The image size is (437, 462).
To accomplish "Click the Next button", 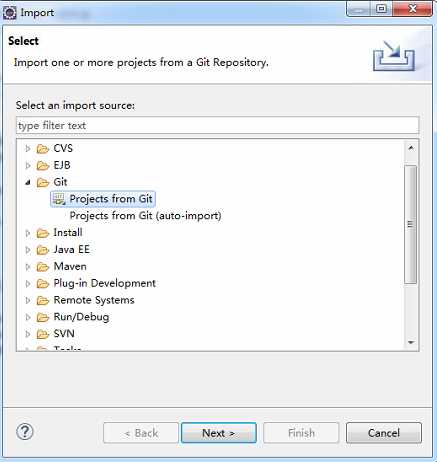I will (219, 433).
